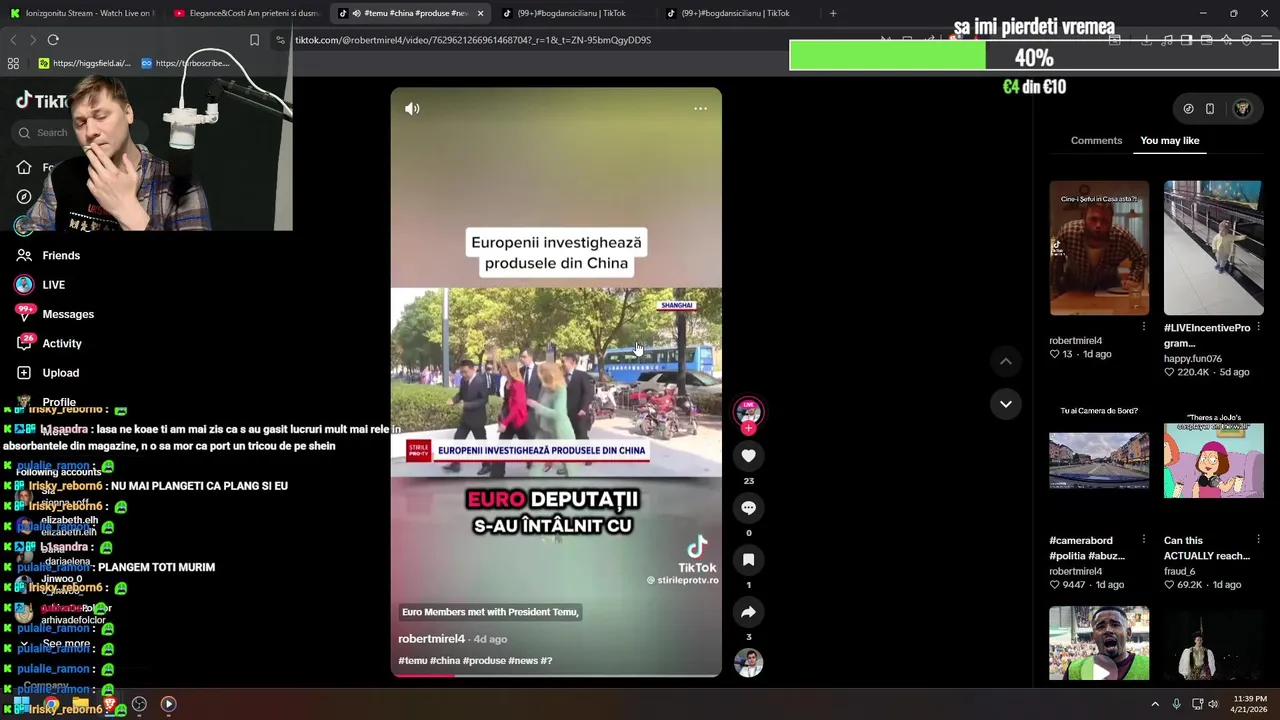Open Friends in the TikTok sidebar
This screenshot has height=720, width=1280.
pyautogui.click(x=61, y=255)
